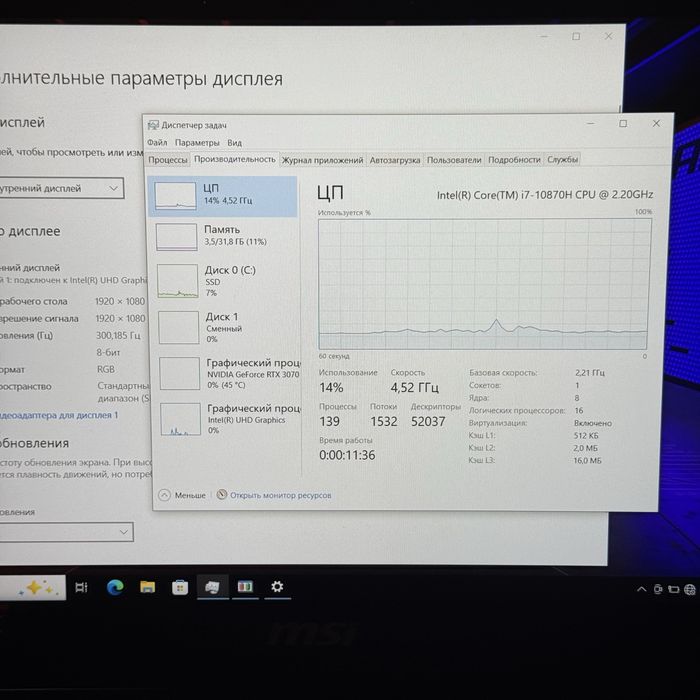Open the Вид menu

tap(234, 143)
